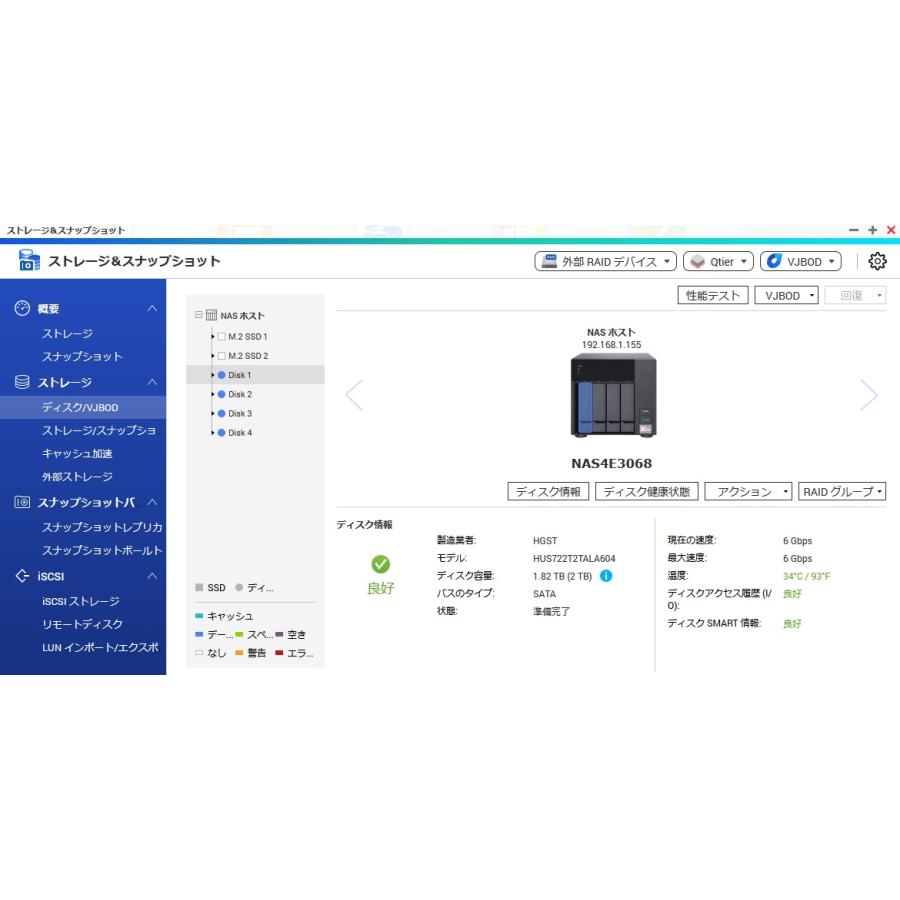Collapse the ストレージ sidebar section chevron
900x900 pixels.
(152, 382)
